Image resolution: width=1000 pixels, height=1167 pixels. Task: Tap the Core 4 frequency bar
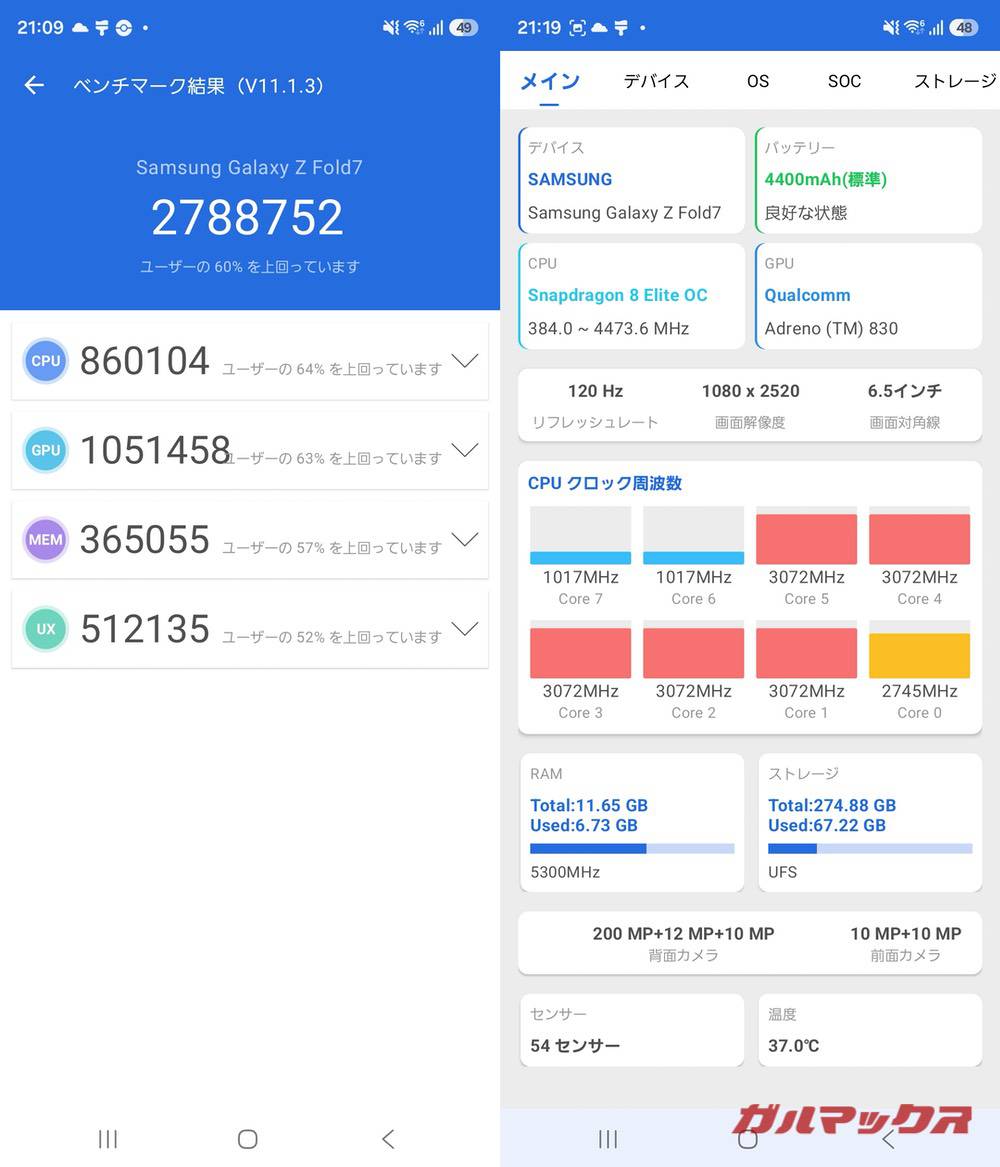(920, 535)
